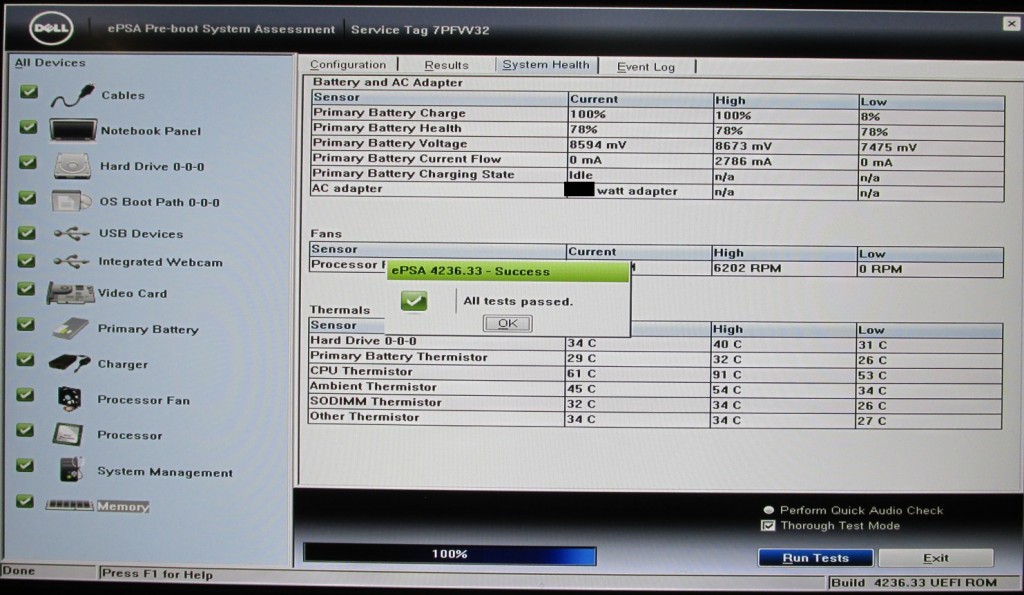This screenshot has width=1024, height=595.
Task: Uncheck the Integrated Webcam checkbox
Action: tap(26, 261)
